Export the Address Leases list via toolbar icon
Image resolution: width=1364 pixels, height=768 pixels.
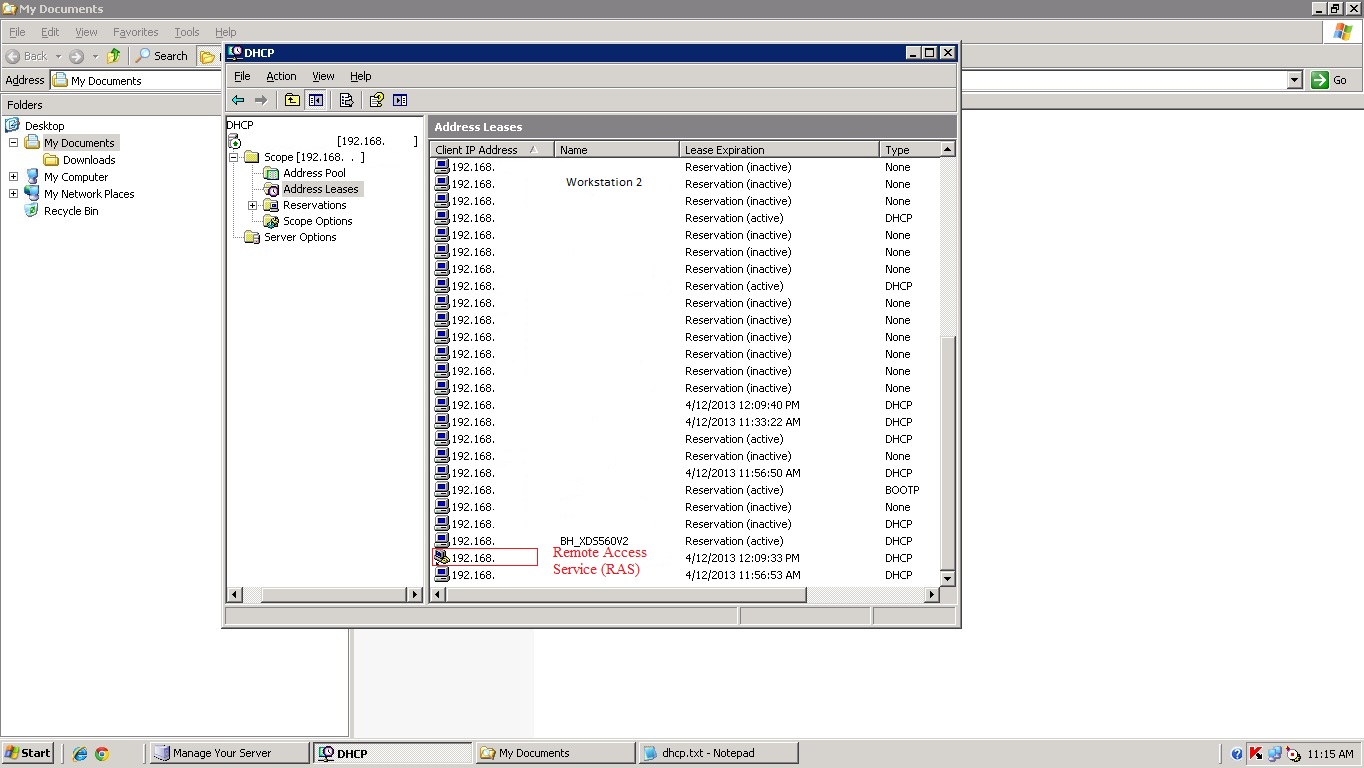[346, 99]
